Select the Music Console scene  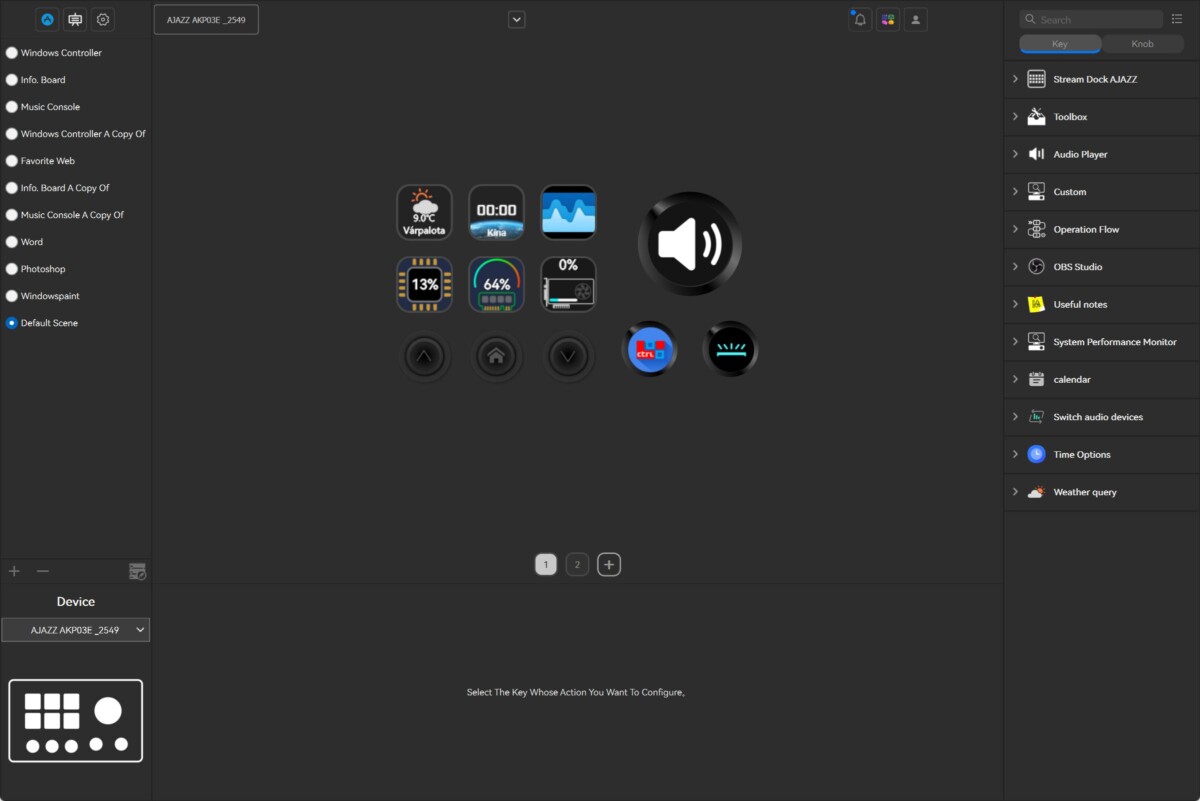click(x=12, y=107)
